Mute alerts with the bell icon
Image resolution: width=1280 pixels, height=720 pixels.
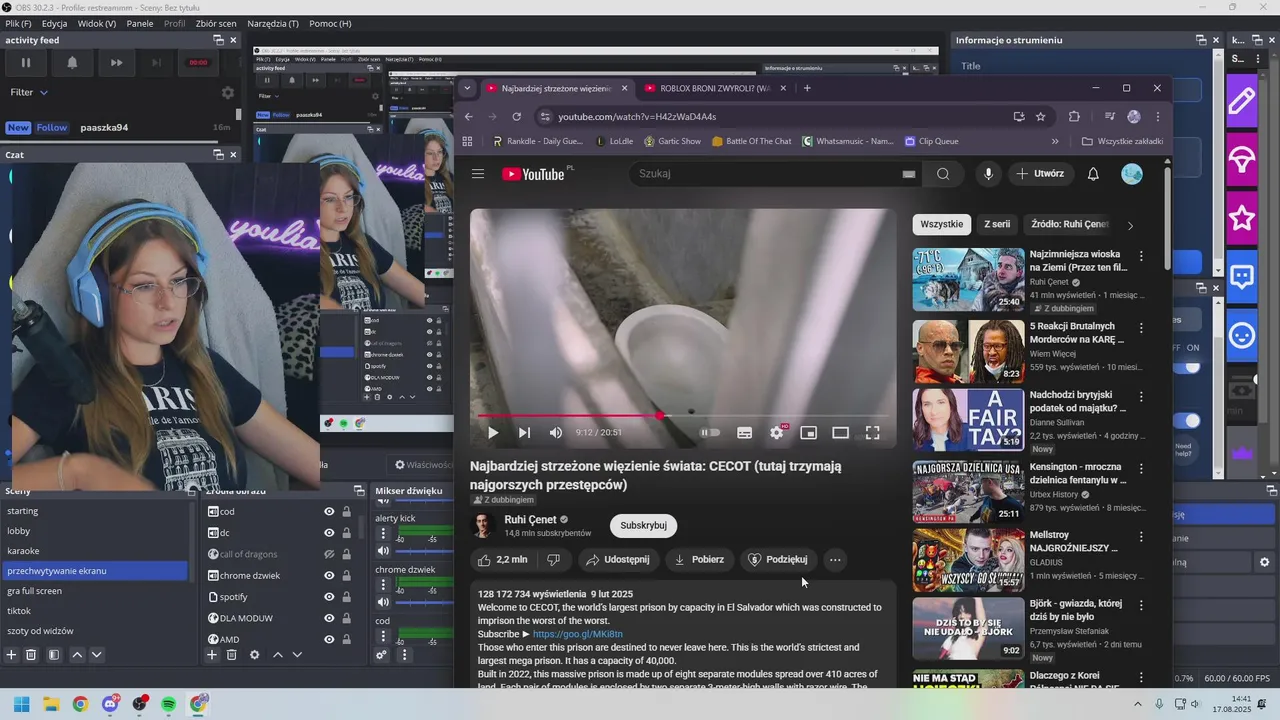72,62
